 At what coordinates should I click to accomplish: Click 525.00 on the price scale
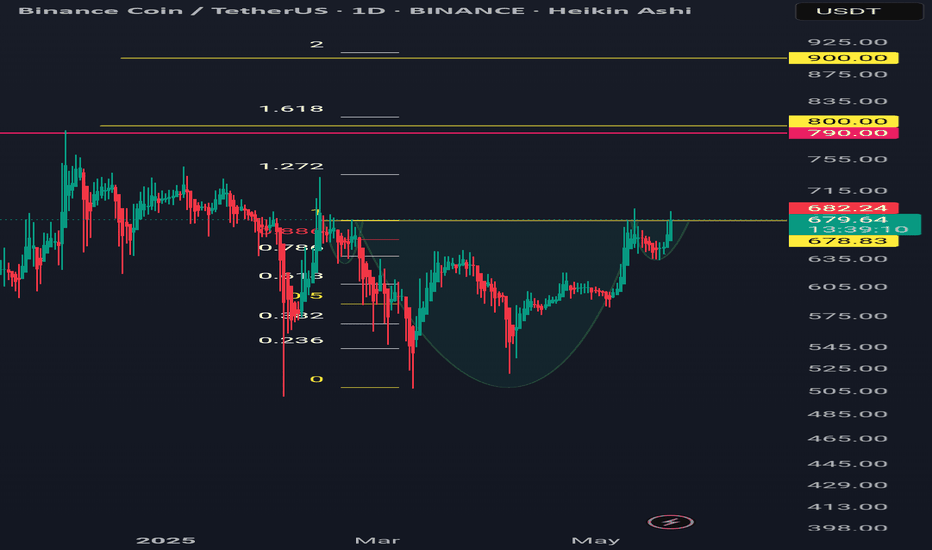(848, 369)
